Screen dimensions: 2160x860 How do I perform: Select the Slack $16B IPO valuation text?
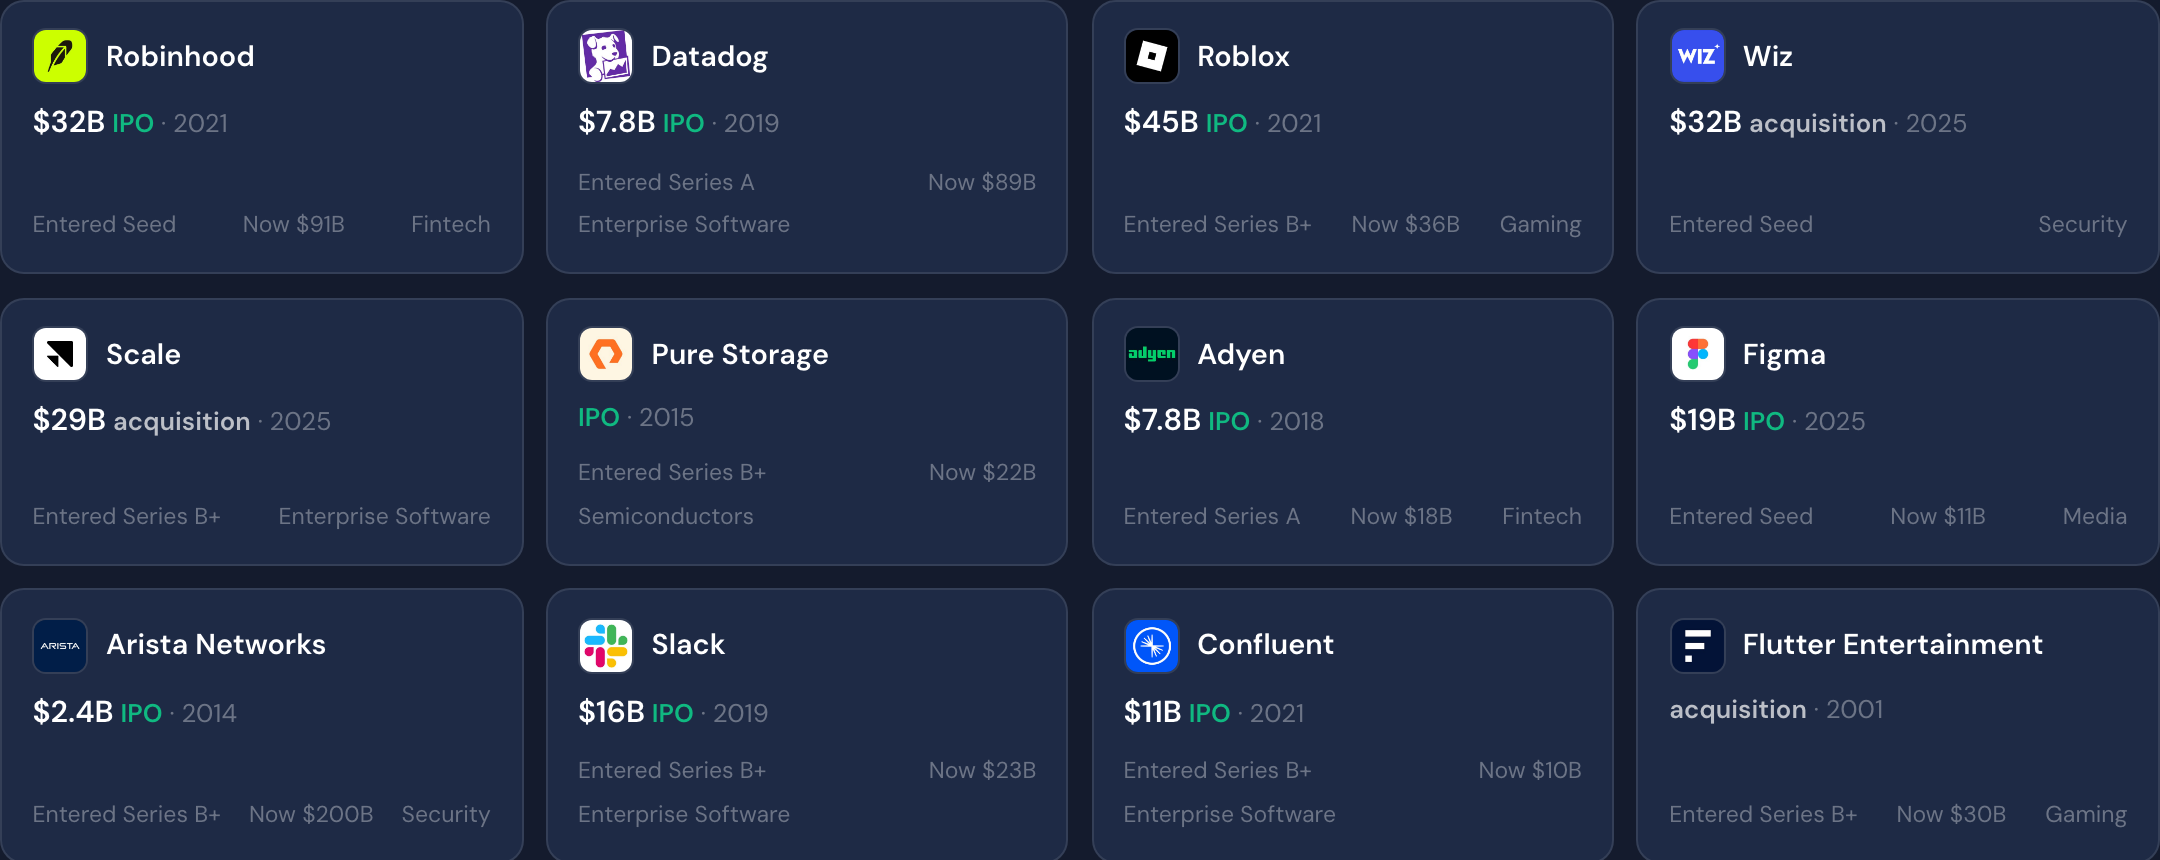tap(635, 712)
